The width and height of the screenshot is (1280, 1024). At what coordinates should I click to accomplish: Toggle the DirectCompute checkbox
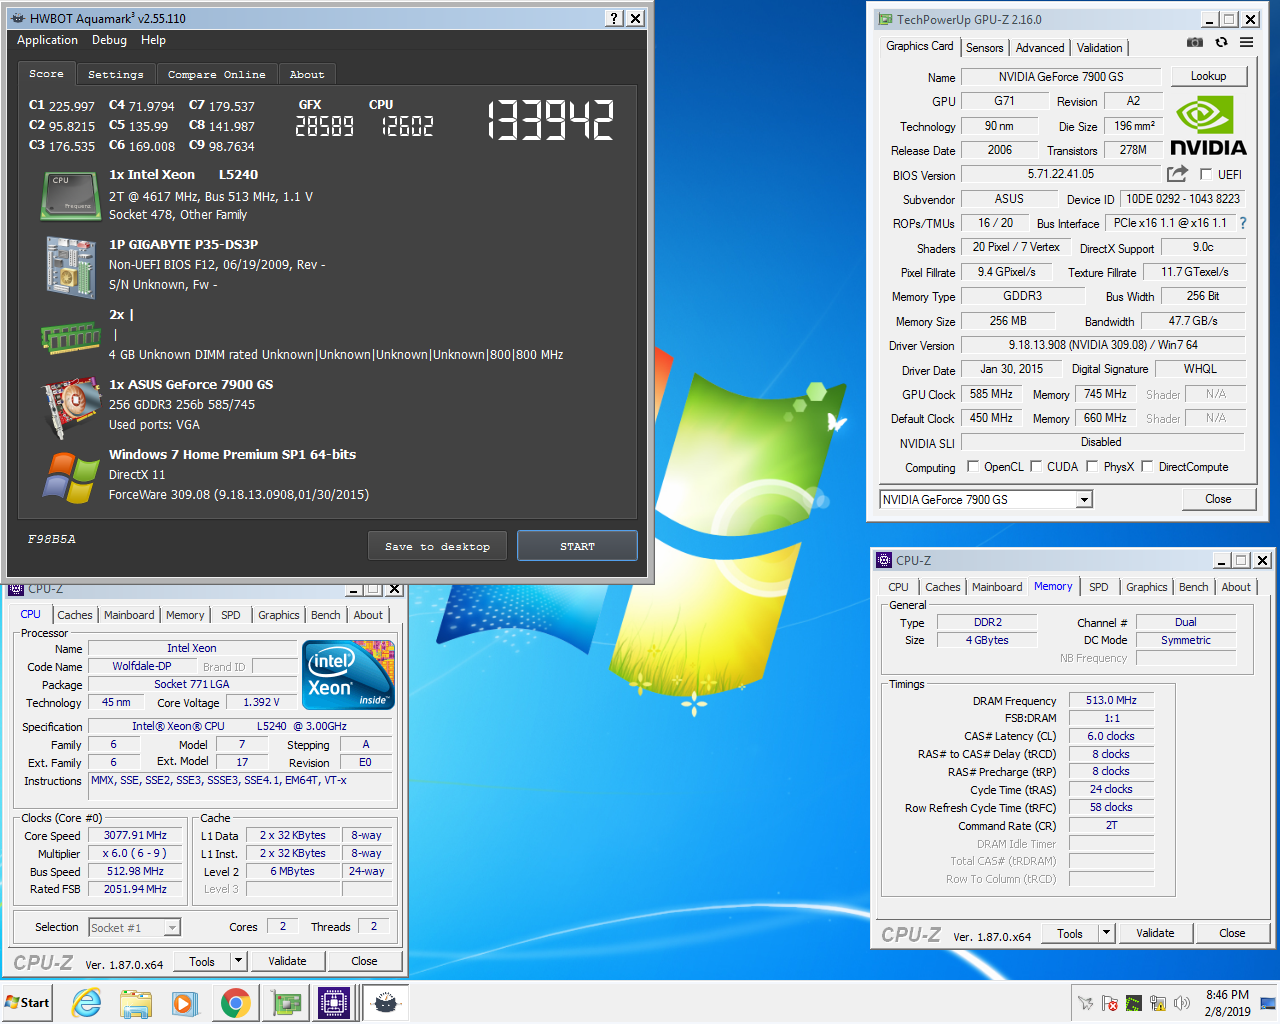pos(1147,466)
